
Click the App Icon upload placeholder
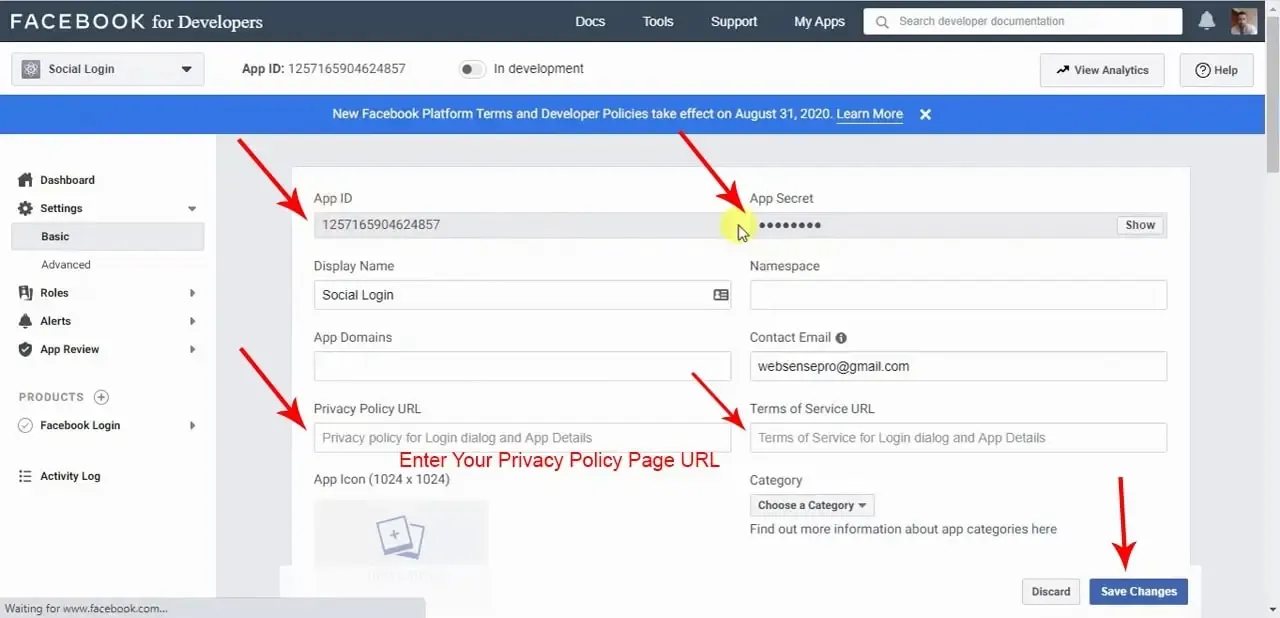click(401, 545)
